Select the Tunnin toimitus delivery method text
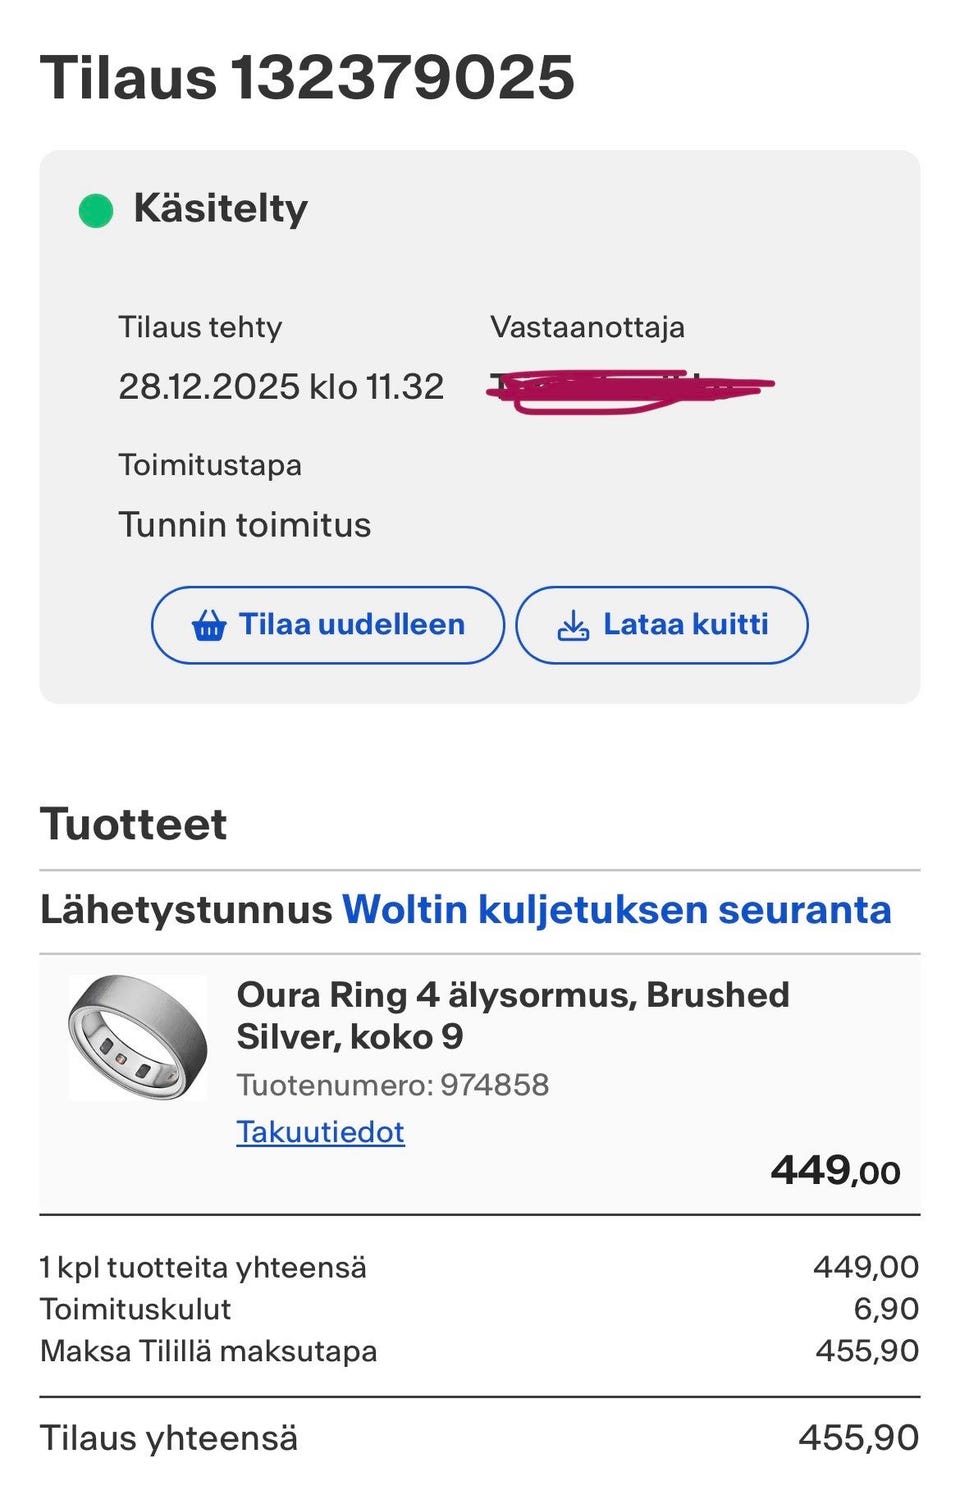This screenshot has height=1504, width=960. [x=245, y=524]
